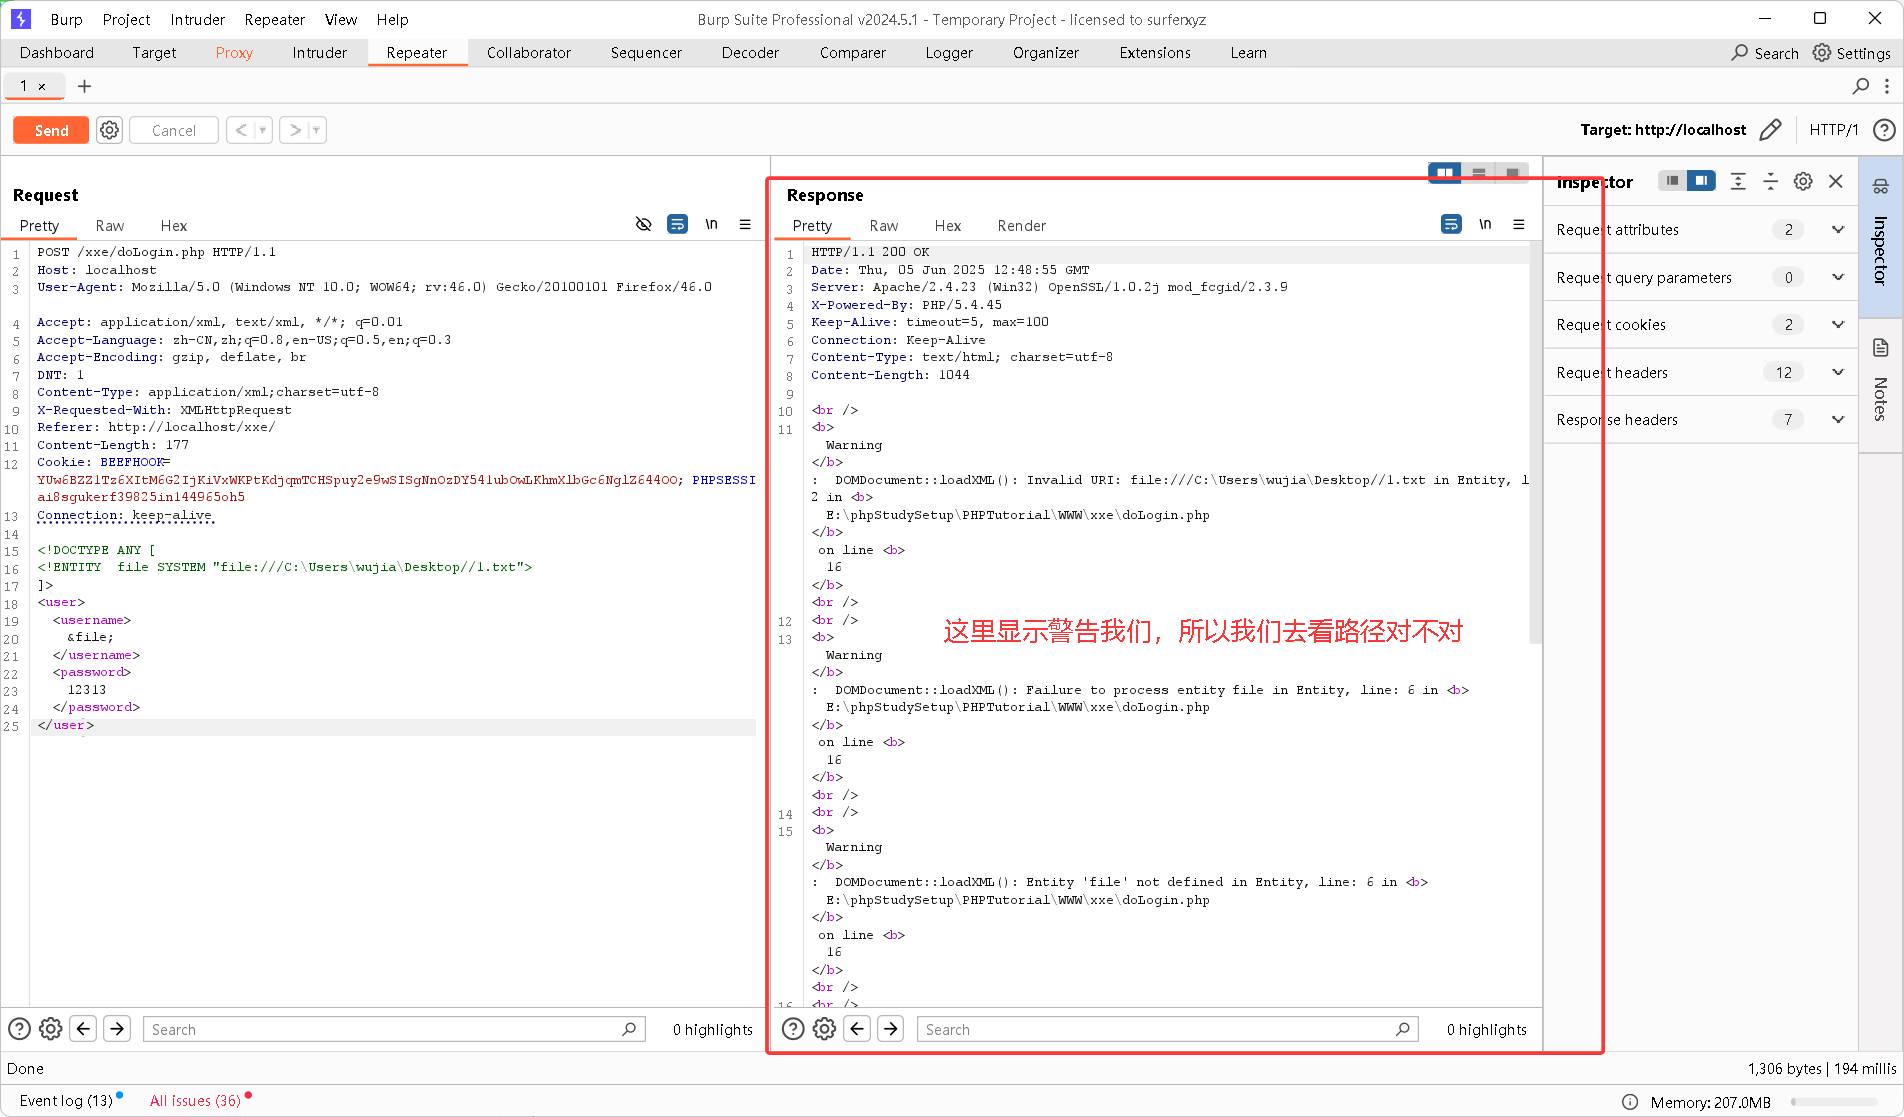
Task: Add a new Repeater tab
Action: (85, 86)
